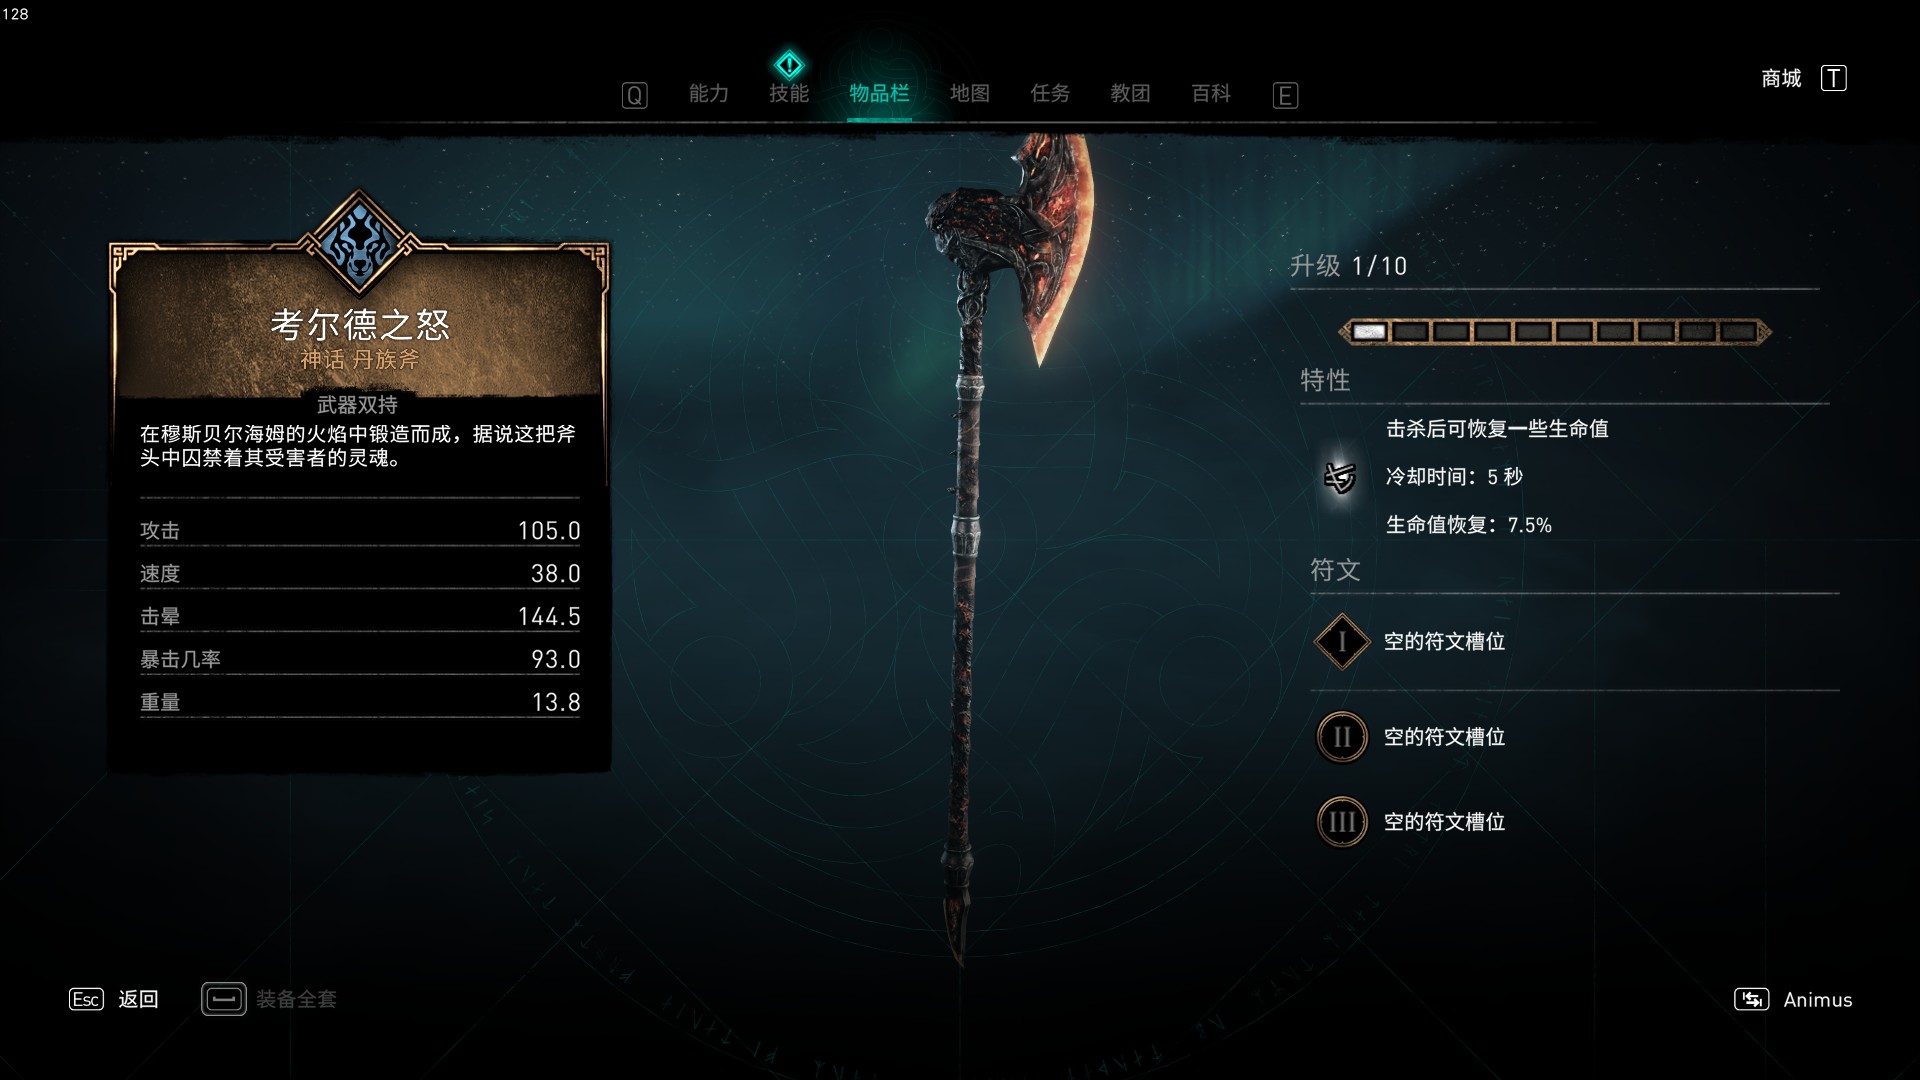Click the skill point diamond icon above 技能
The image size is (1920, 1080).
click(x=789, y=66)
